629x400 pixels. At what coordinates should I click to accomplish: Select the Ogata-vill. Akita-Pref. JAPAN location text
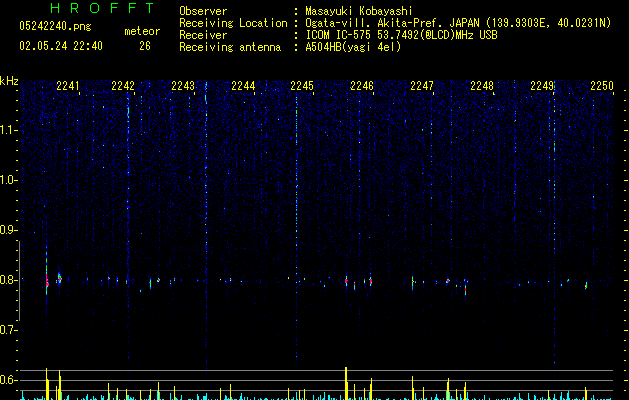pos(458,23)
